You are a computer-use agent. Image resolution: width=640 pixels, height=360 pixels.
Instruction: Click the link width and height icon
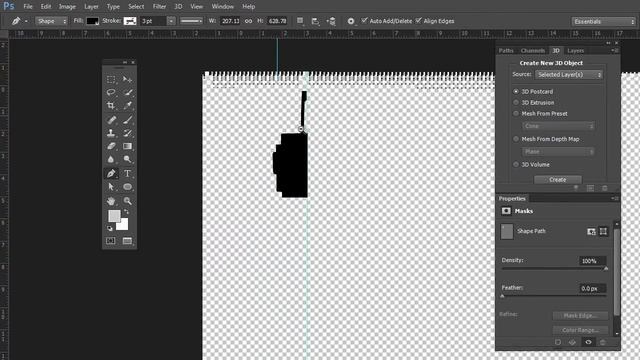(x=248, y=21)
